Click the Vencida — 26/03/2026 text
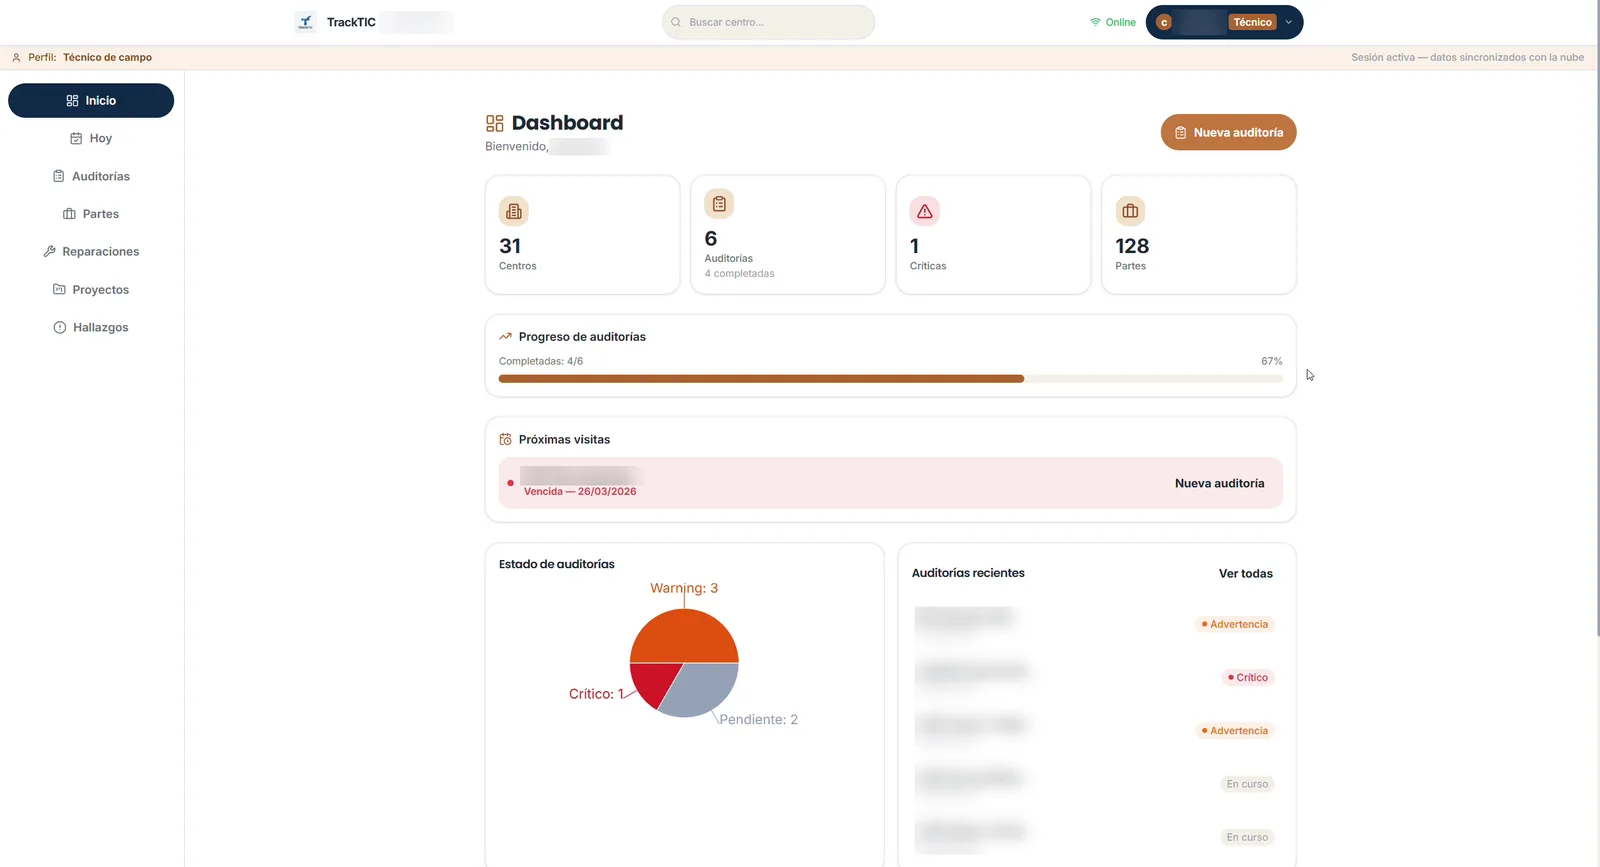Image resolution: width=1600 pixels, height=867 pixels. (580, 492)
